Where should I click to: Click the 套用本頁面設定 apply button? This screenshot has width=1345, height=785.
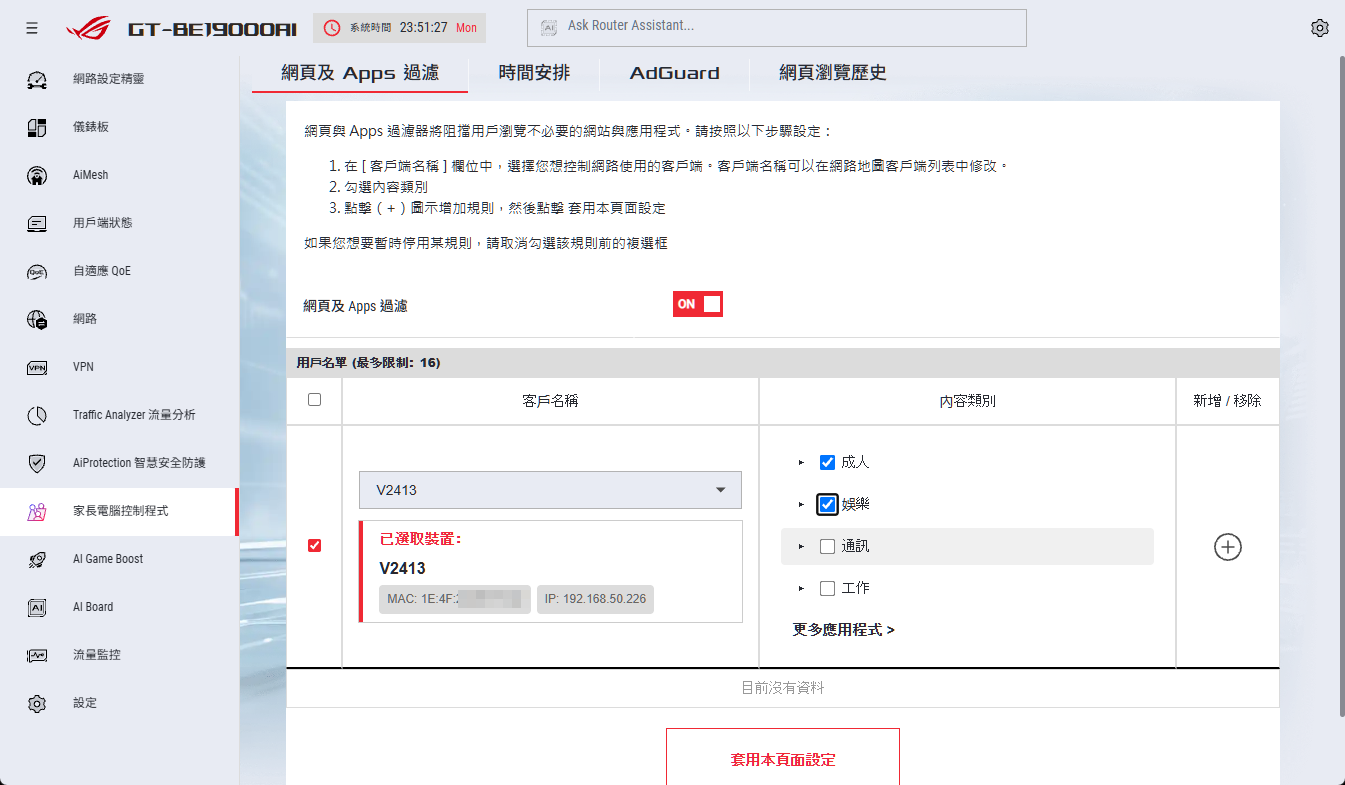point(783,759)
